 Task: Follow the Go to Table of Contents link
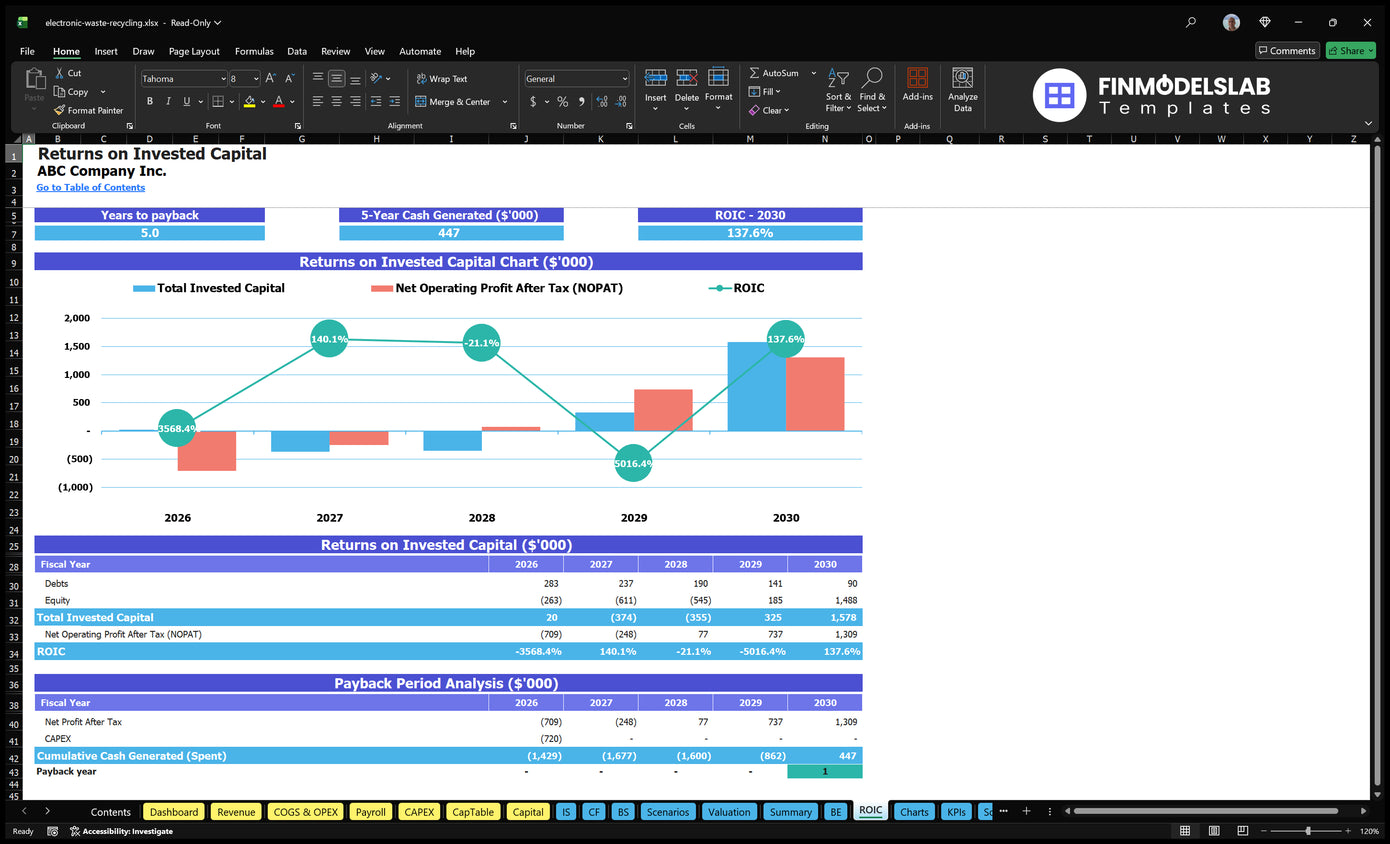tap(91, 188)
